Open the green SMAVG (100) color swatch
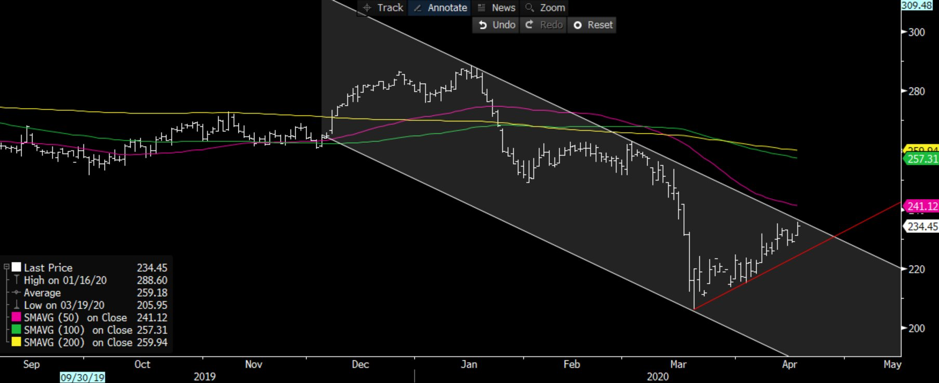 pos(15,330)
